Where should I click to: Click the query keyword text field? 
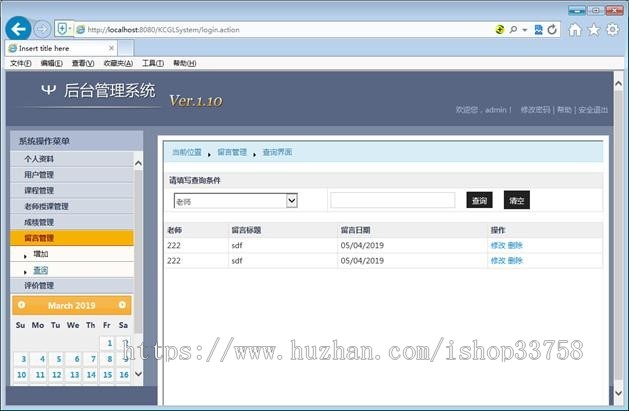392,200
